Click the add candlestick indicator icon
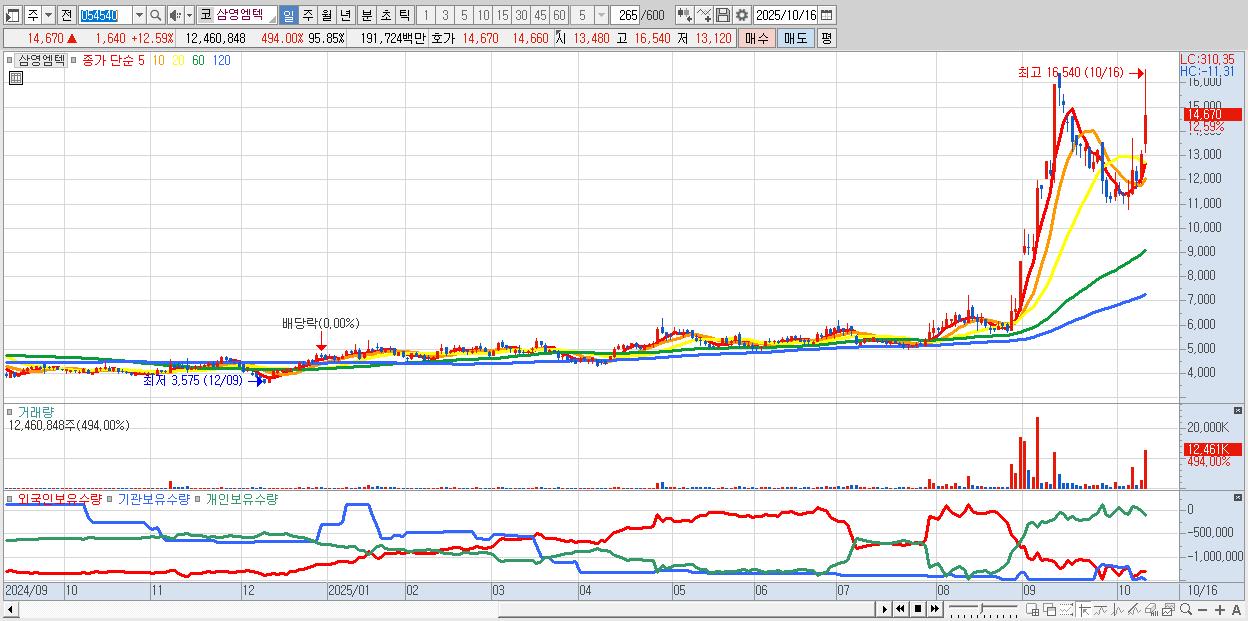Viewport: 1248px width, 621px height. coord(684,15)
